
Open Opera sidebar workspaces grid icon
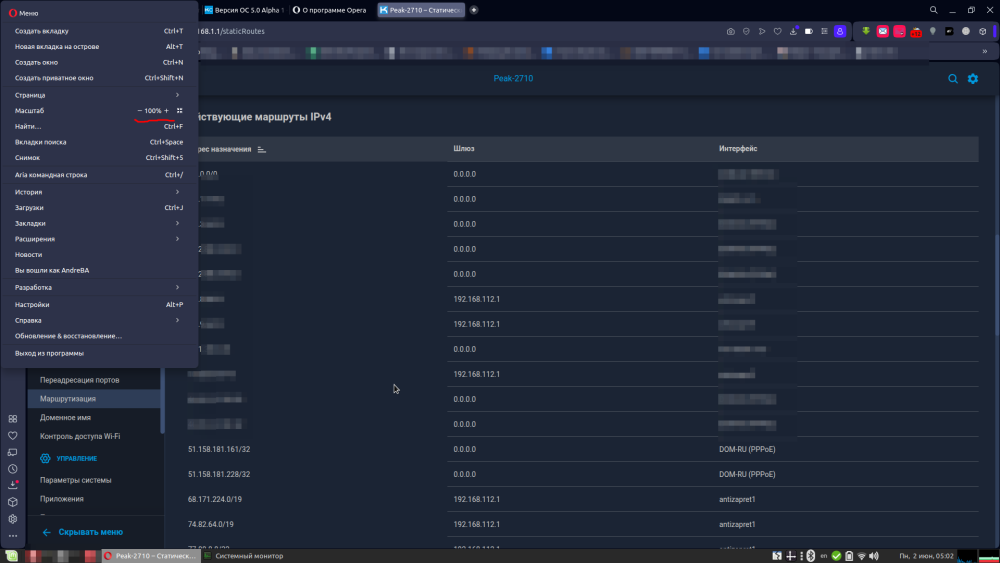tap(13, 419)
